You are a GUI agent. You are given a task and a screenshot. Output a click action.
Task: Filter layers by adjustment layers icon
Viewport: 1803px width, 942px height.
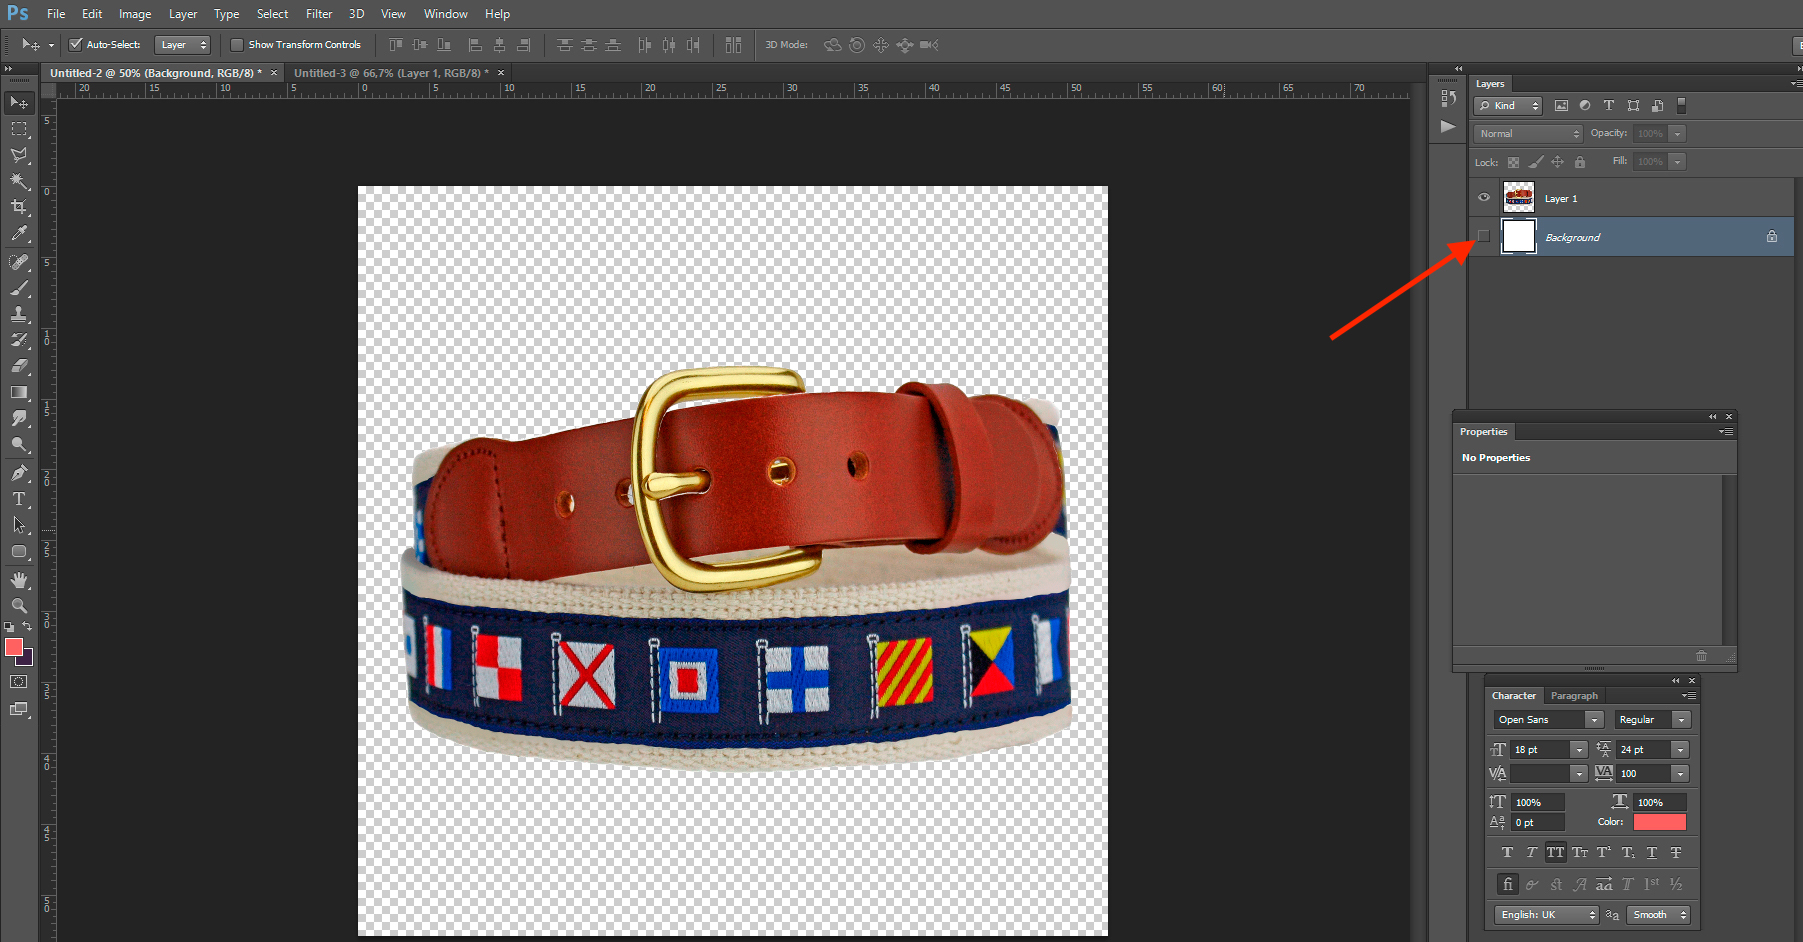coord(1585,105)
